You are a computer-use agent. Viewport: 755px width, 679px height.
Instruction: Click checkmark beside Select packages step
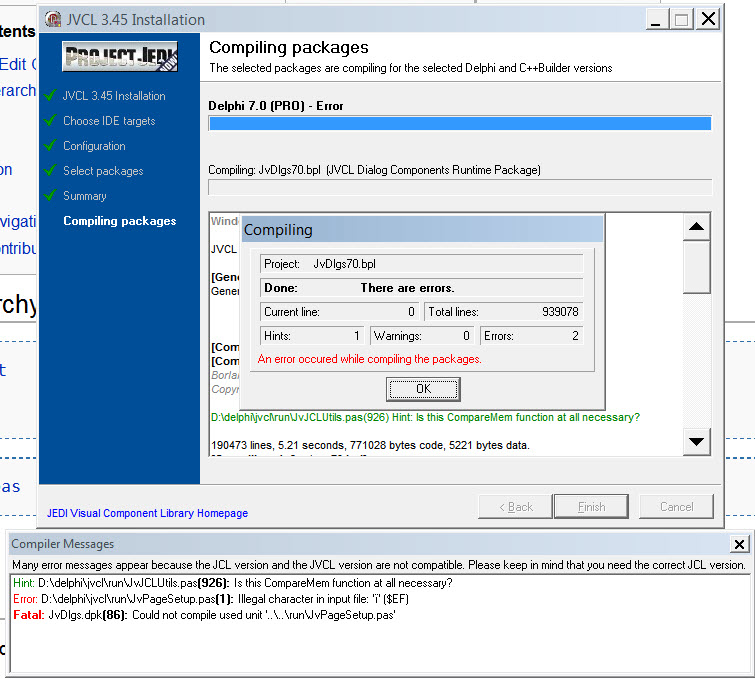coord(49,171)
